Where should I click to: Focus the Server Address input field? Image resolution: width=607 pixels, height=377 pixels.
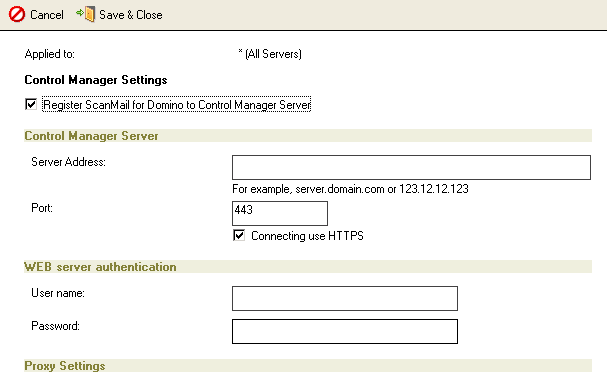pos(411,167)
